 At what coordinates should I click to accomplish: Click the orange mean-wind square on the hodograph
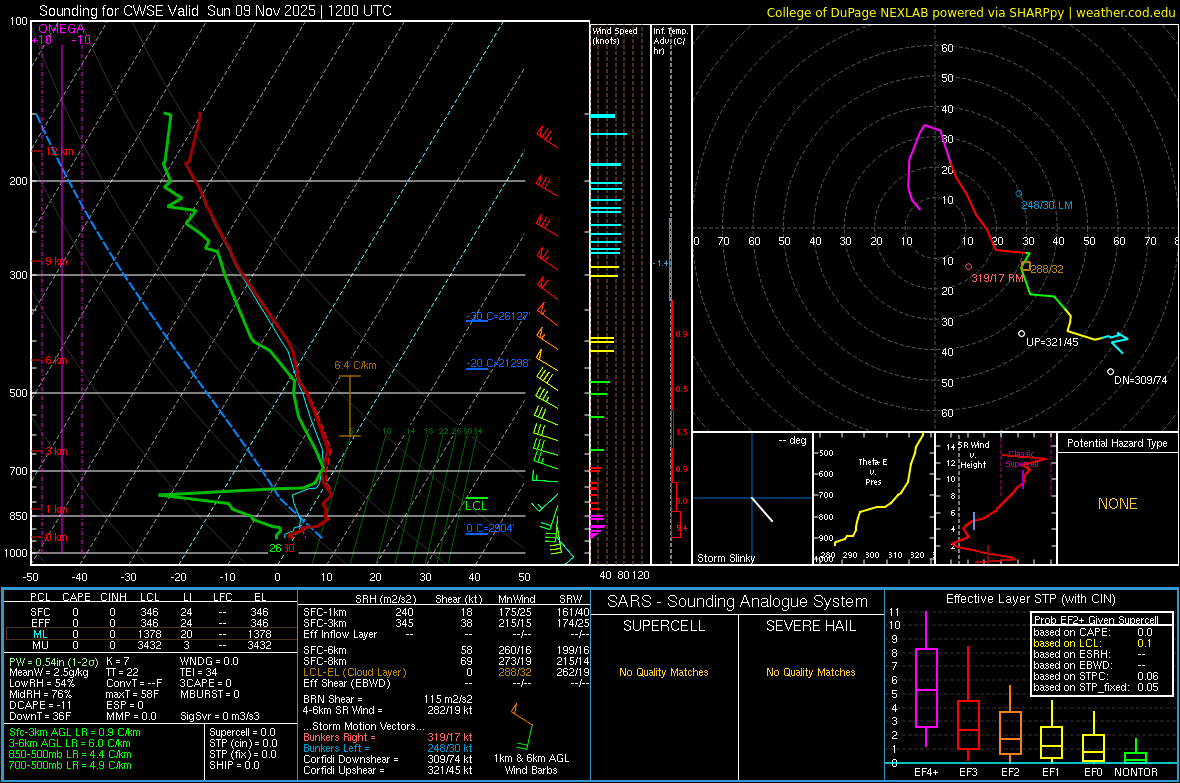1026,266
